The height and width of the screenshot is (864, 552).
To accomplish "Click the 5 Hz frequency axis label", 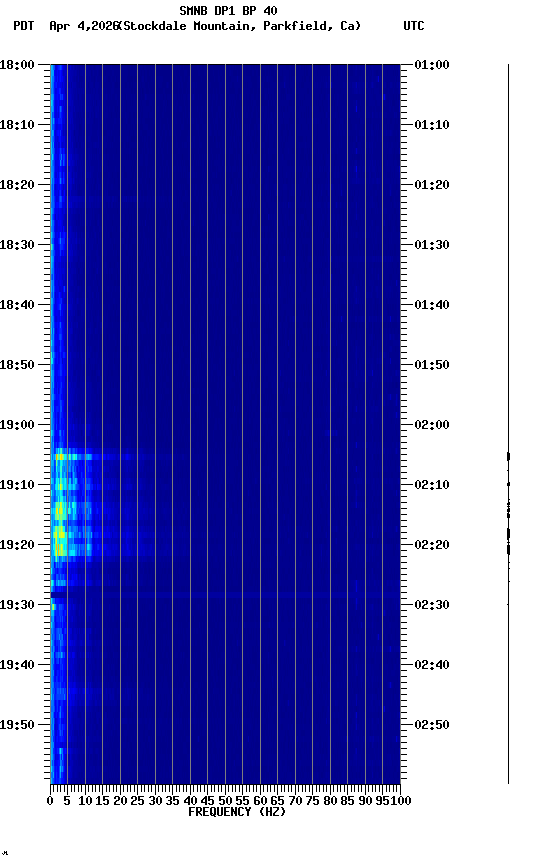I will click(x=67, y=801).
